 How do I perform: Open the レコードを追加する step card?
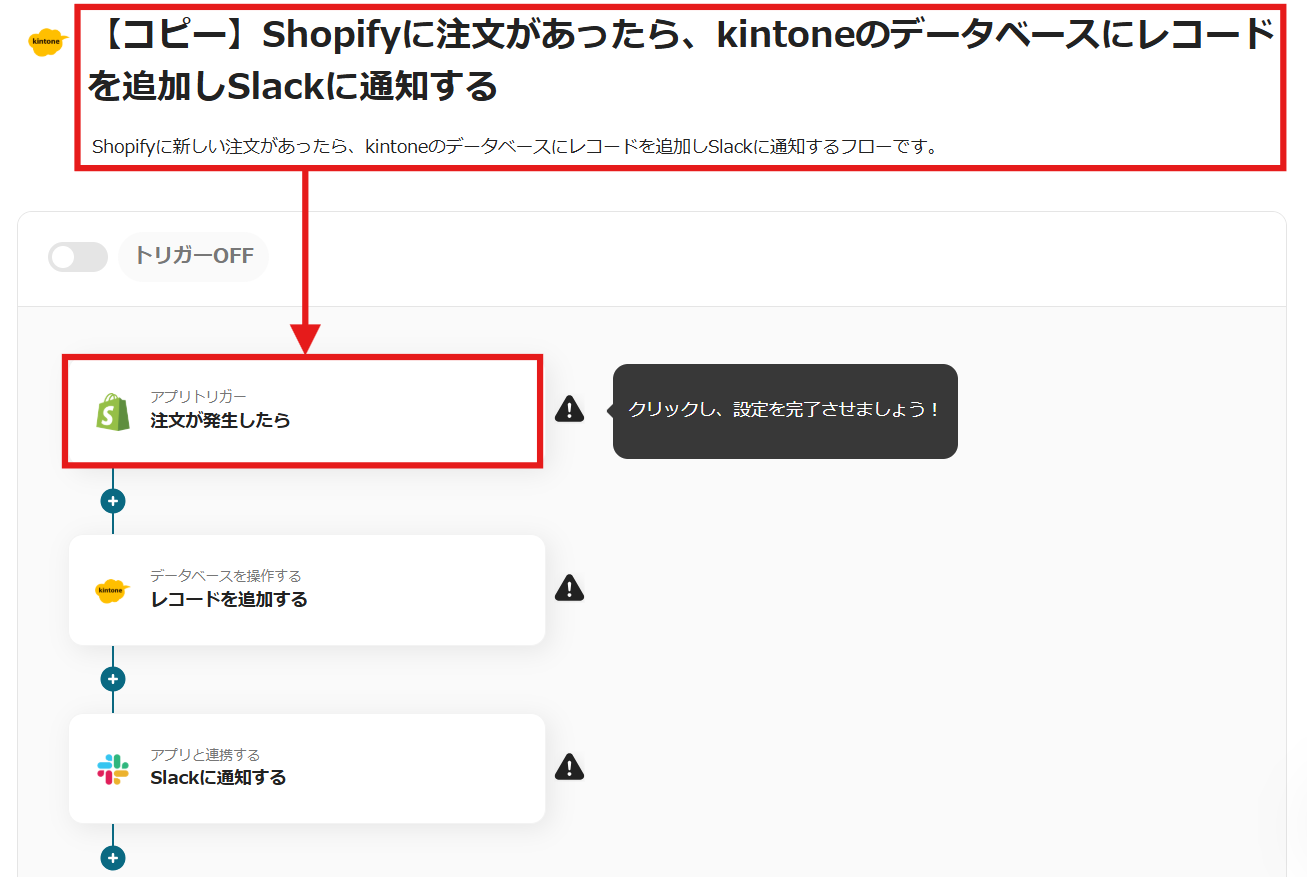[x=307, y=590]
